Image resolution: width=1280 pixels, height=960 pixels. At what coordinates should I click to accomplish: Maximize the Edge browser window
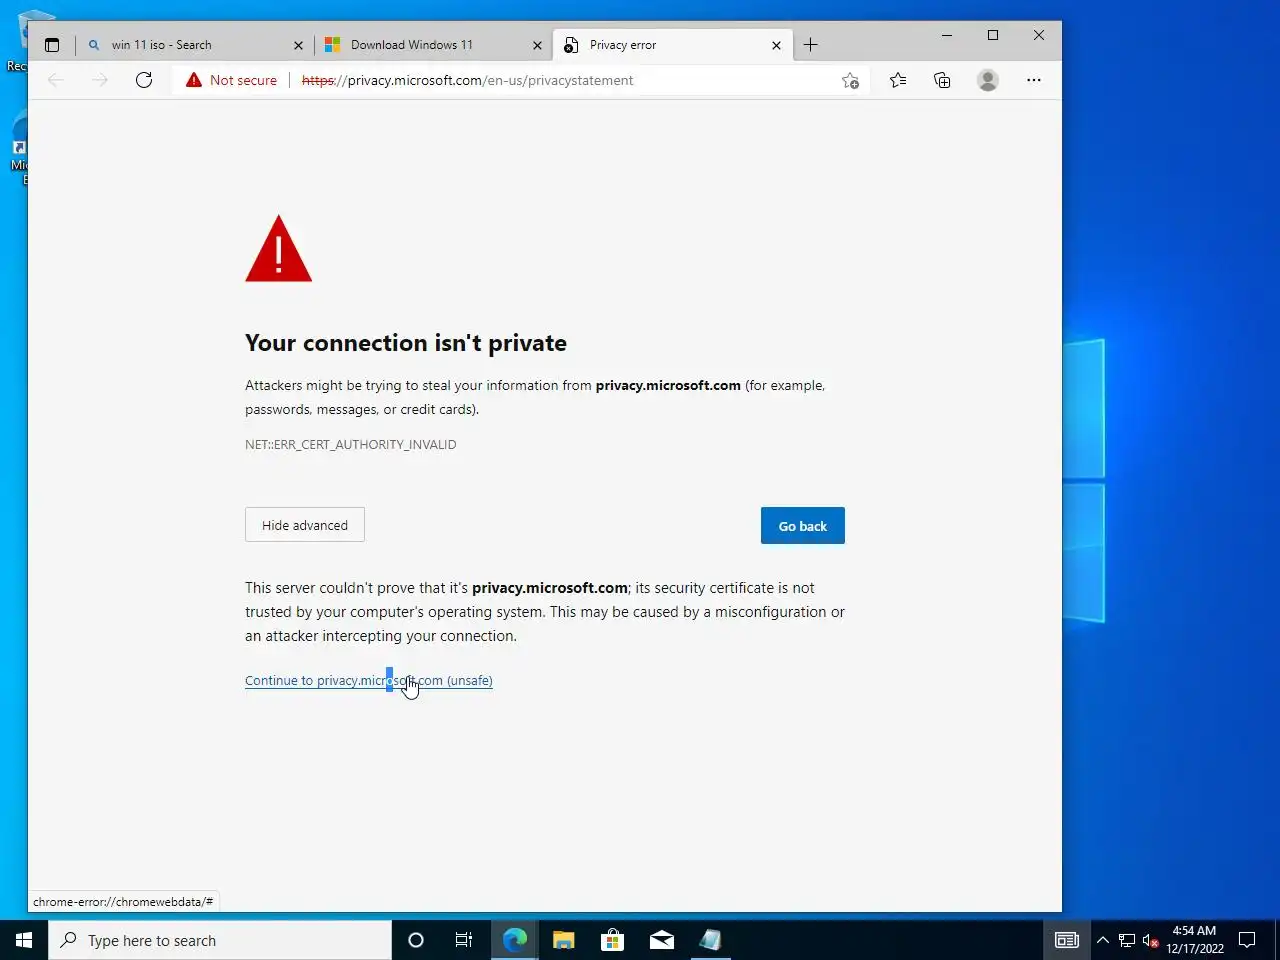pos(993,36)
